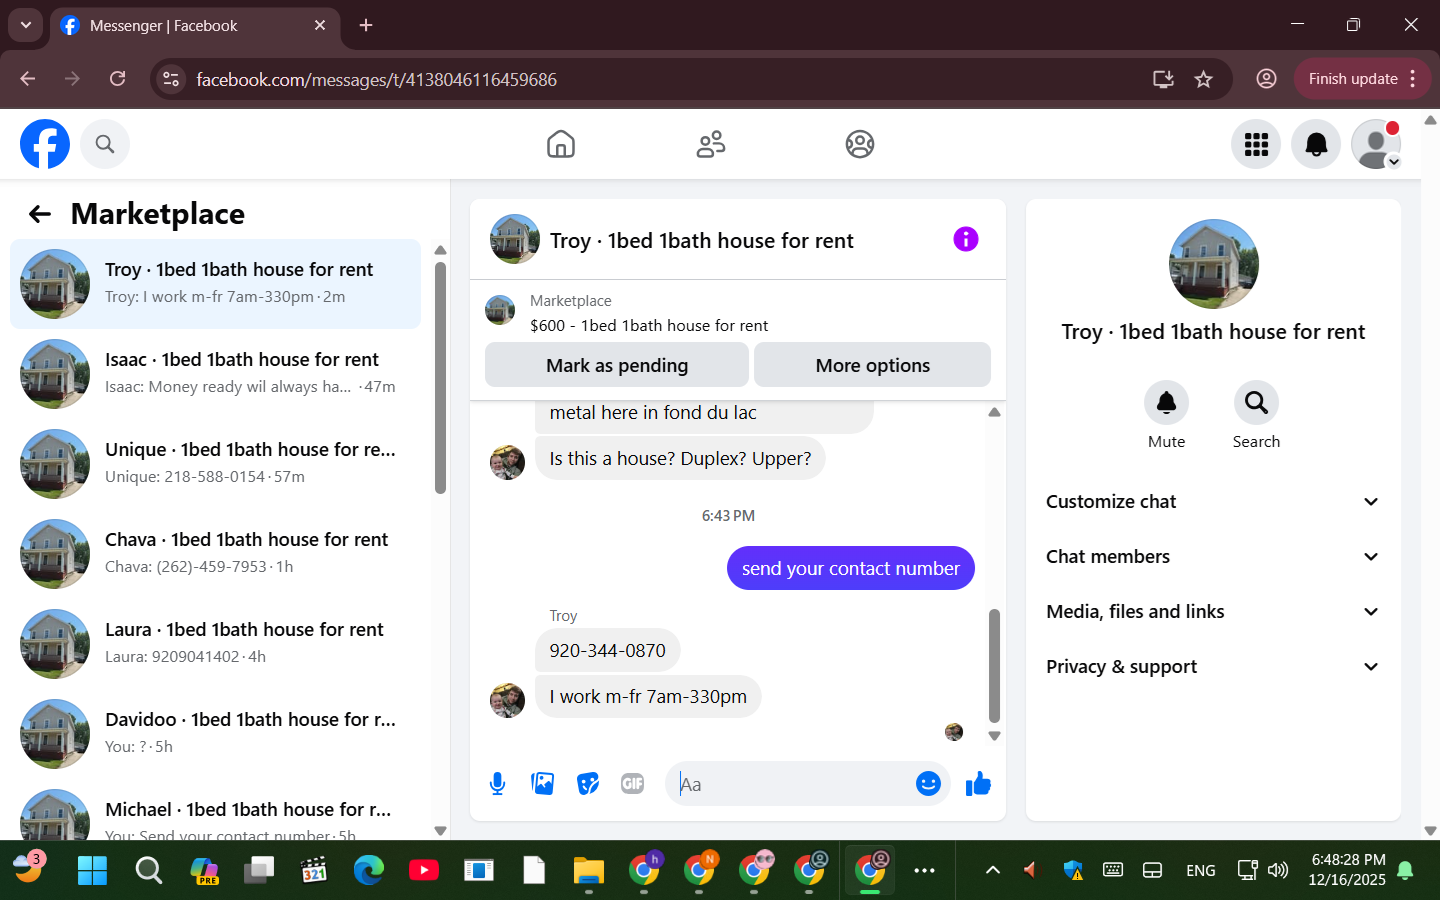Viewport: 1440px width, 900px height.
Task: Open the tab search dropdown arrow
Action: coord(25,25)
